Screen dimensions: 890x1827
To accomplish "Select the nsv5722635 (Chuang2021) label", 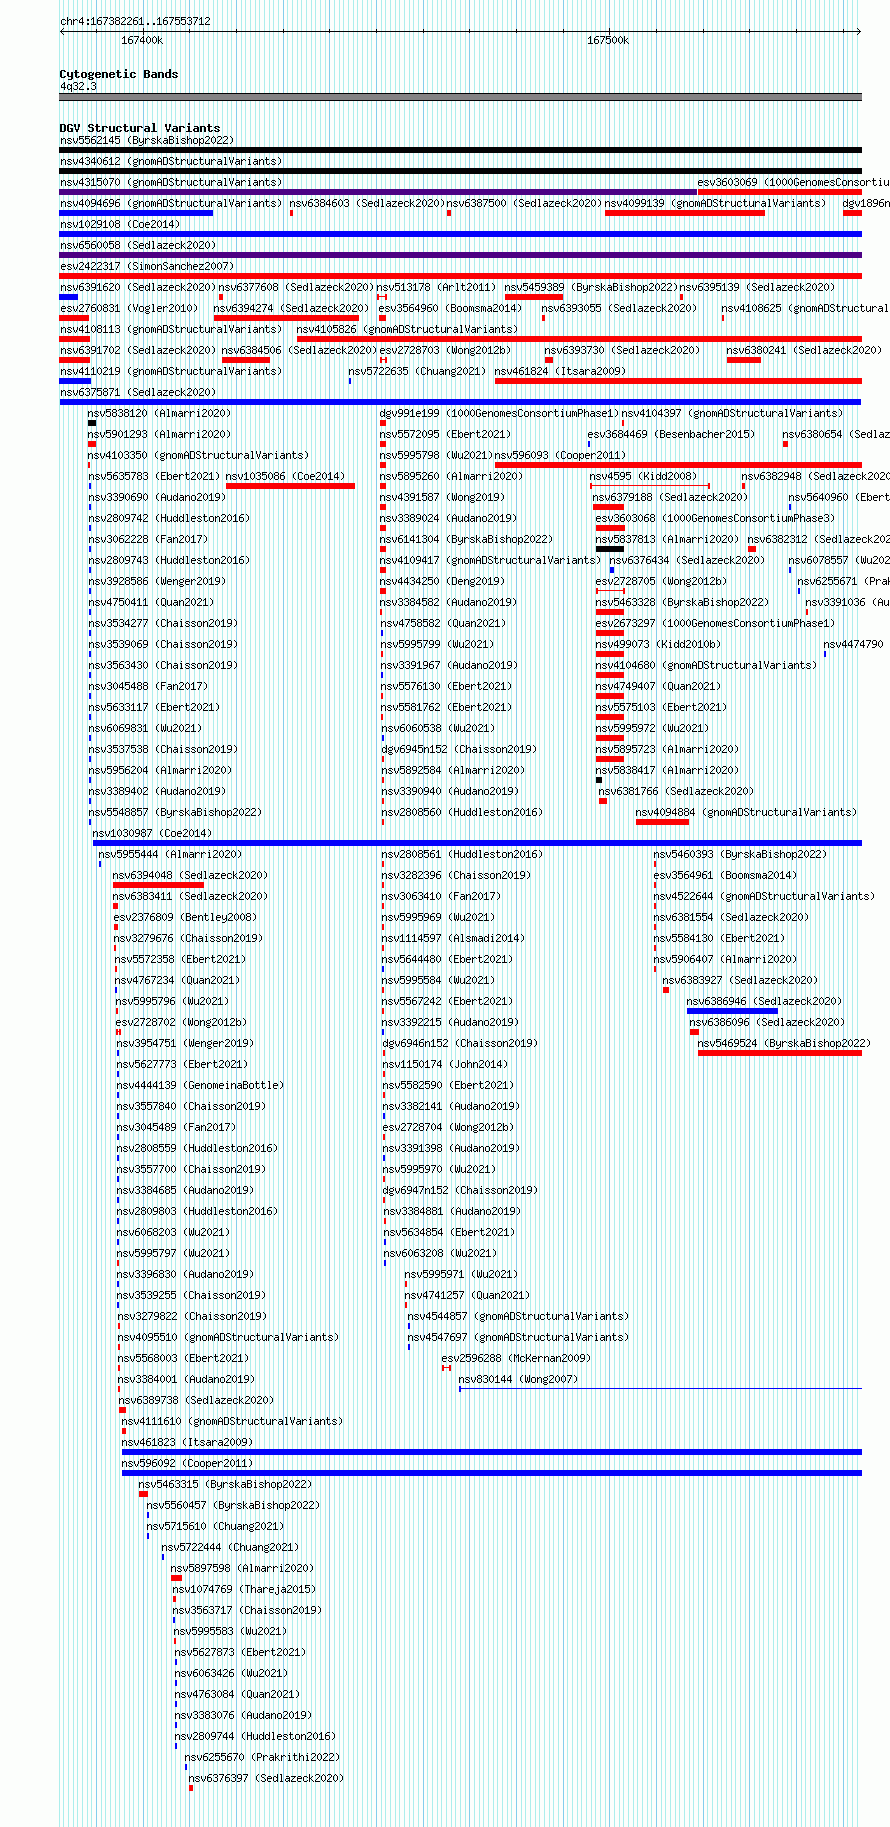I will pyautogui.click(x=417, y=371).
